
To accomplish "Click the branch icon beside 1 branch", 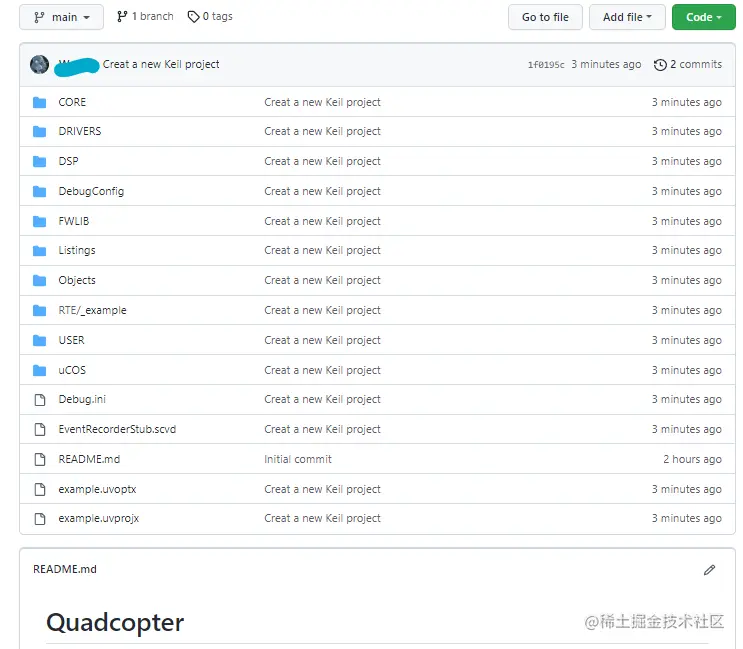I will coord(122,17).
